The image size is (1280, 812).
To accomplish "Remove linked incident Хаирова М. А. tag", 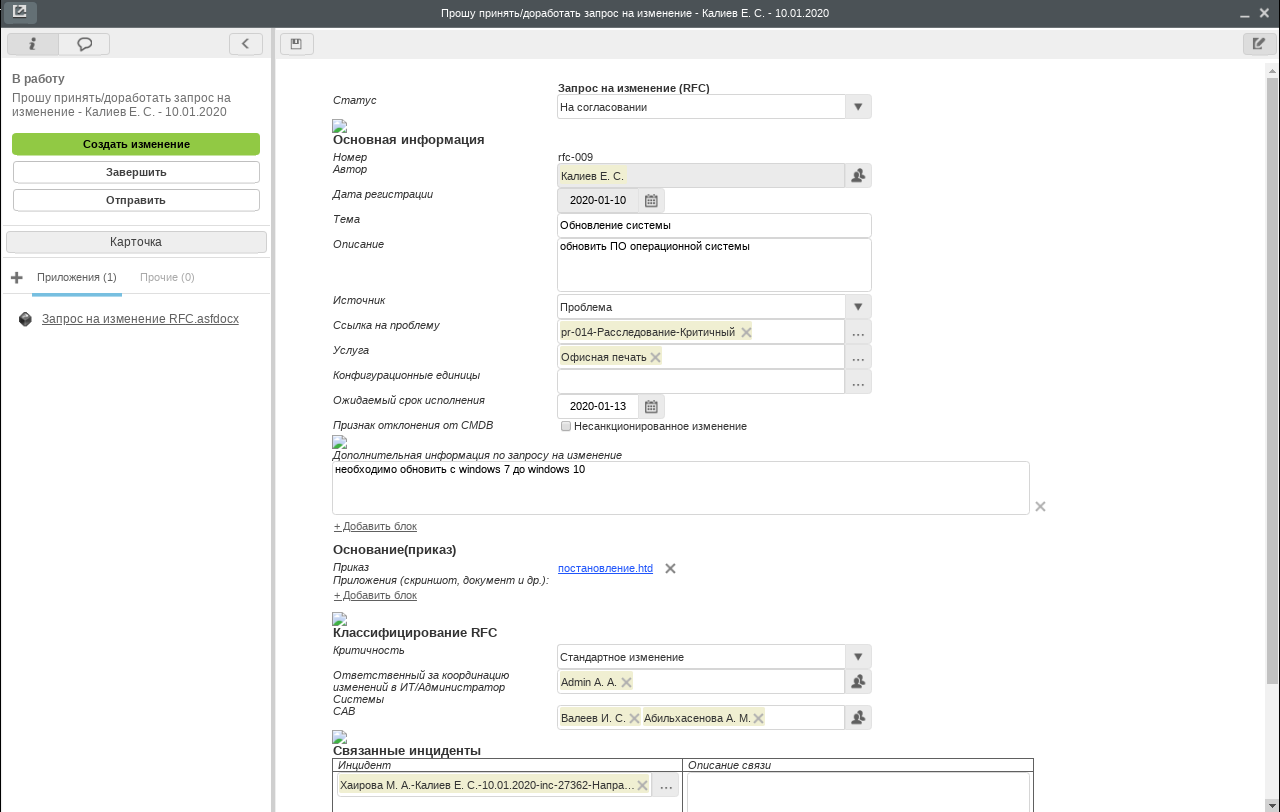I will click(x=642, y=785).
